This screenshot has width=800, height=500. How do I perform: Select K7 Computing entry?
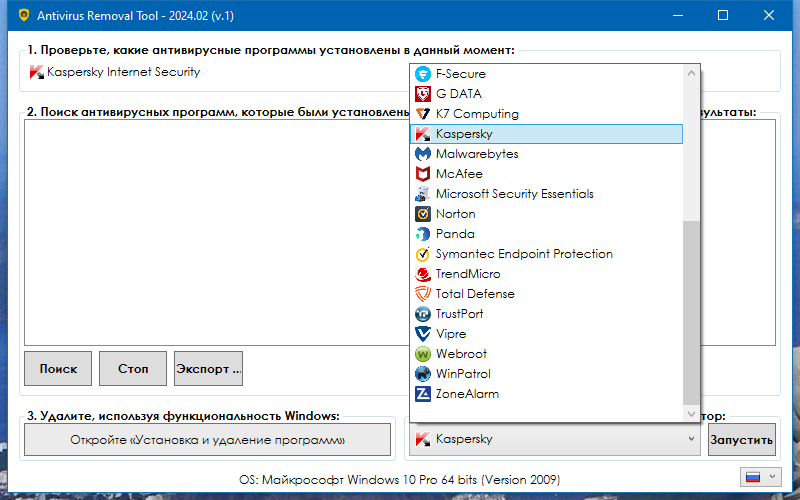pos(546,114)
